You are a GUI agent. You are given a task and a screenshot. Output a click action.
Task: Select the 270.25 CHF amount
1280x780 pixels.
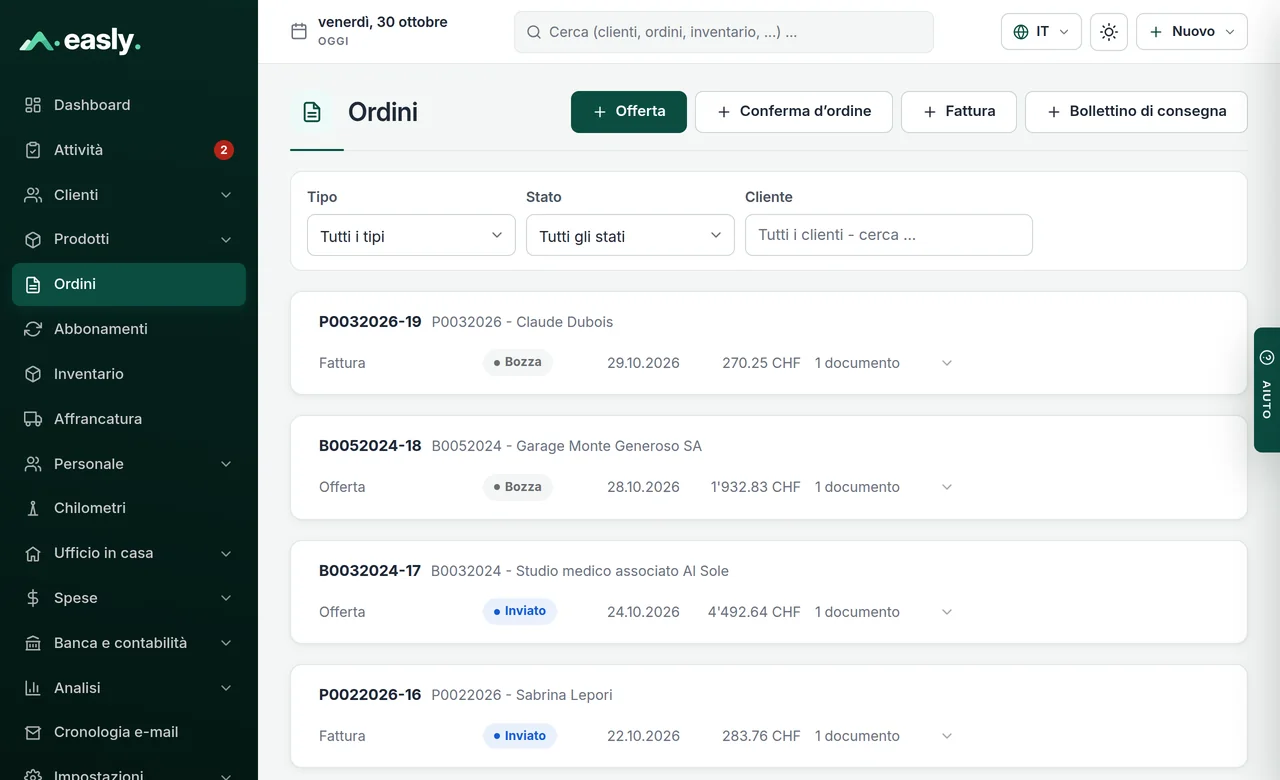point(761,363)
